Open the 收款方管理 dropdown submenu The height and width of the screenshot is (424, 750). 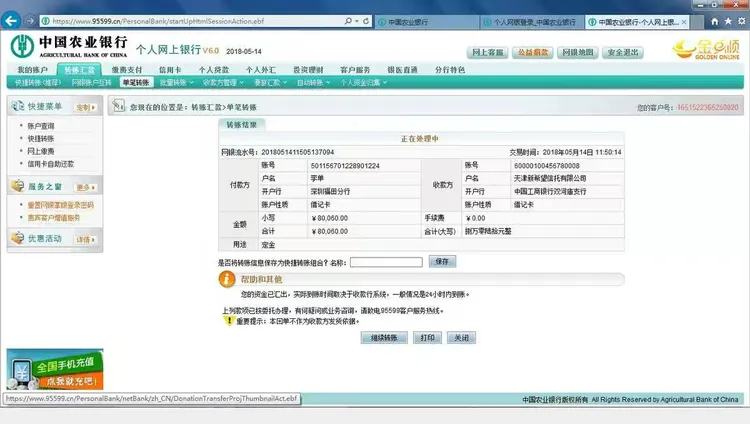(223, 83)
